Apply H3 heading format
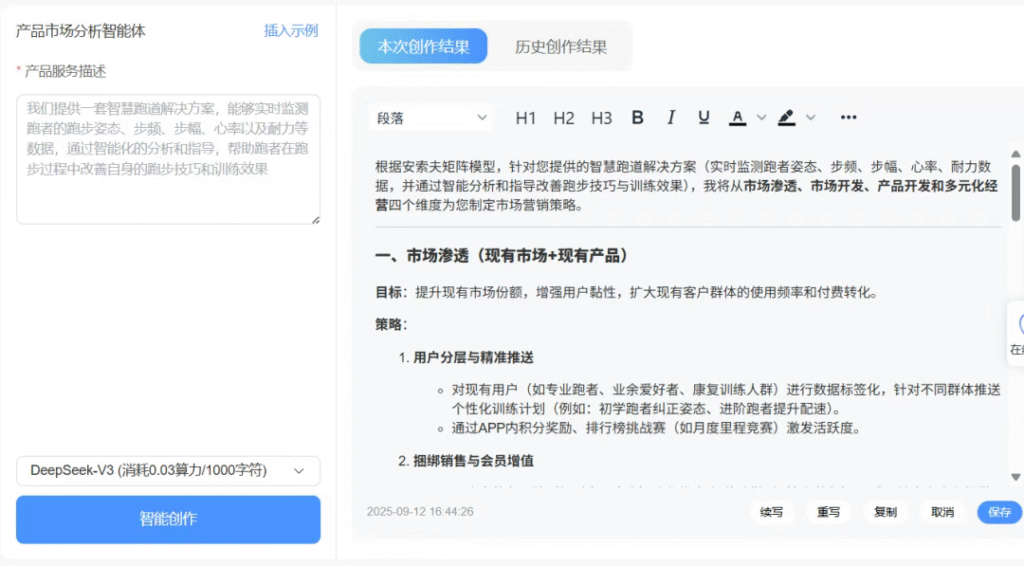This screenshot has width=1024, height=566. [601, 118]
